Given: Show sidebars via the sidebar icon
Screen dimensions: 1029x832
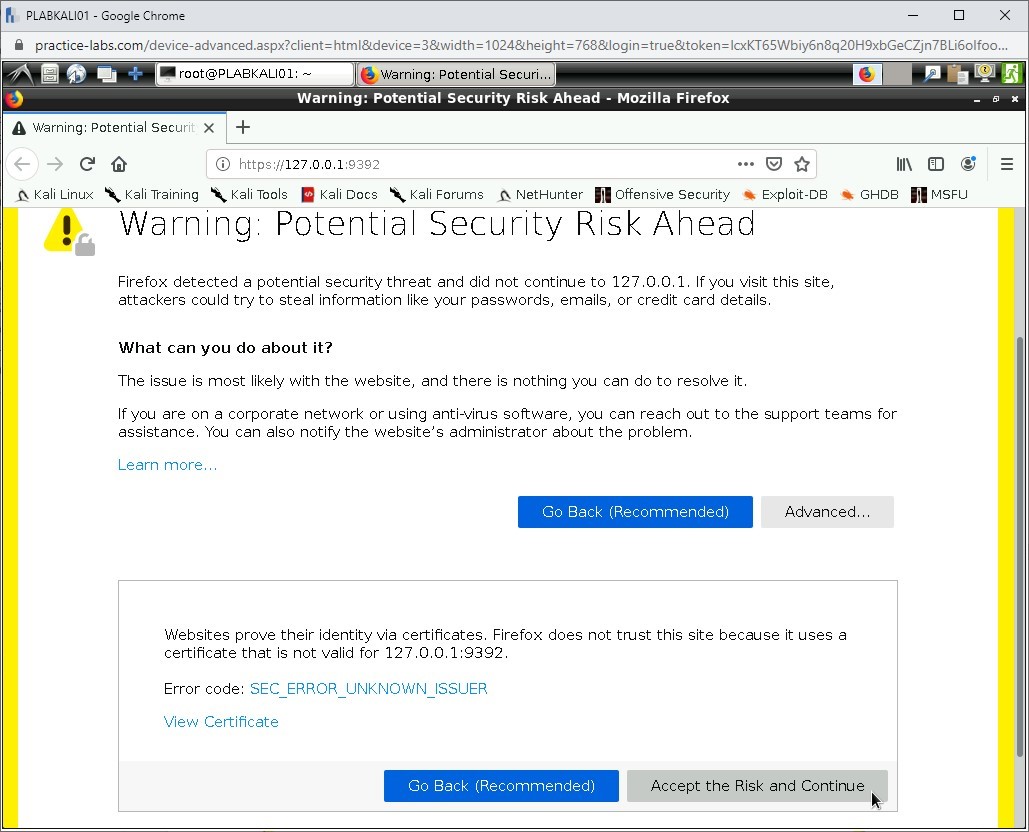Looking at the screenshot, I should click(936, 164).
